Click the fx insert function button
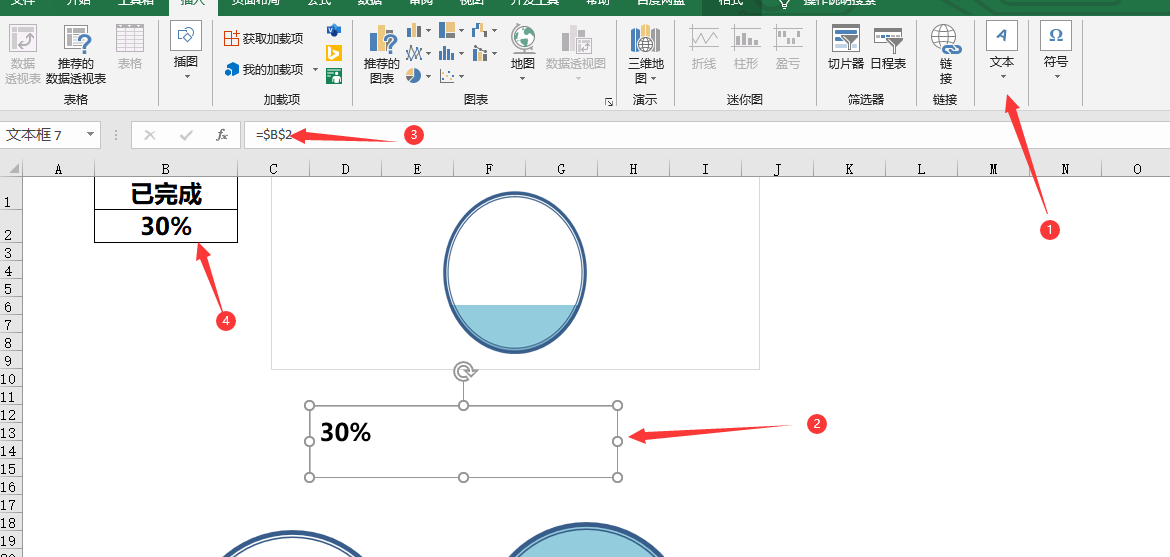 point(222,135)
